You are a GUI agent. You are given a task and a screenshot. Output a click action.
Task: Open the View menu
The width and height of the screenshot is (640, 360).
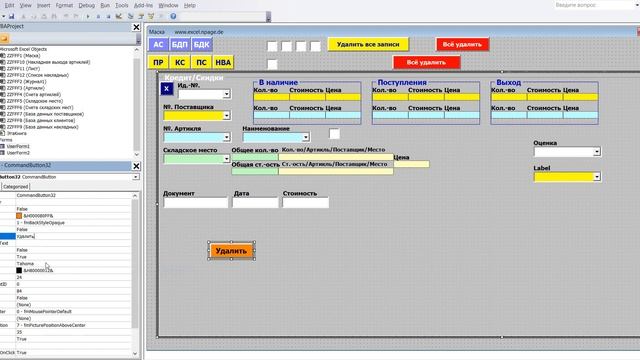coord(25,5)
